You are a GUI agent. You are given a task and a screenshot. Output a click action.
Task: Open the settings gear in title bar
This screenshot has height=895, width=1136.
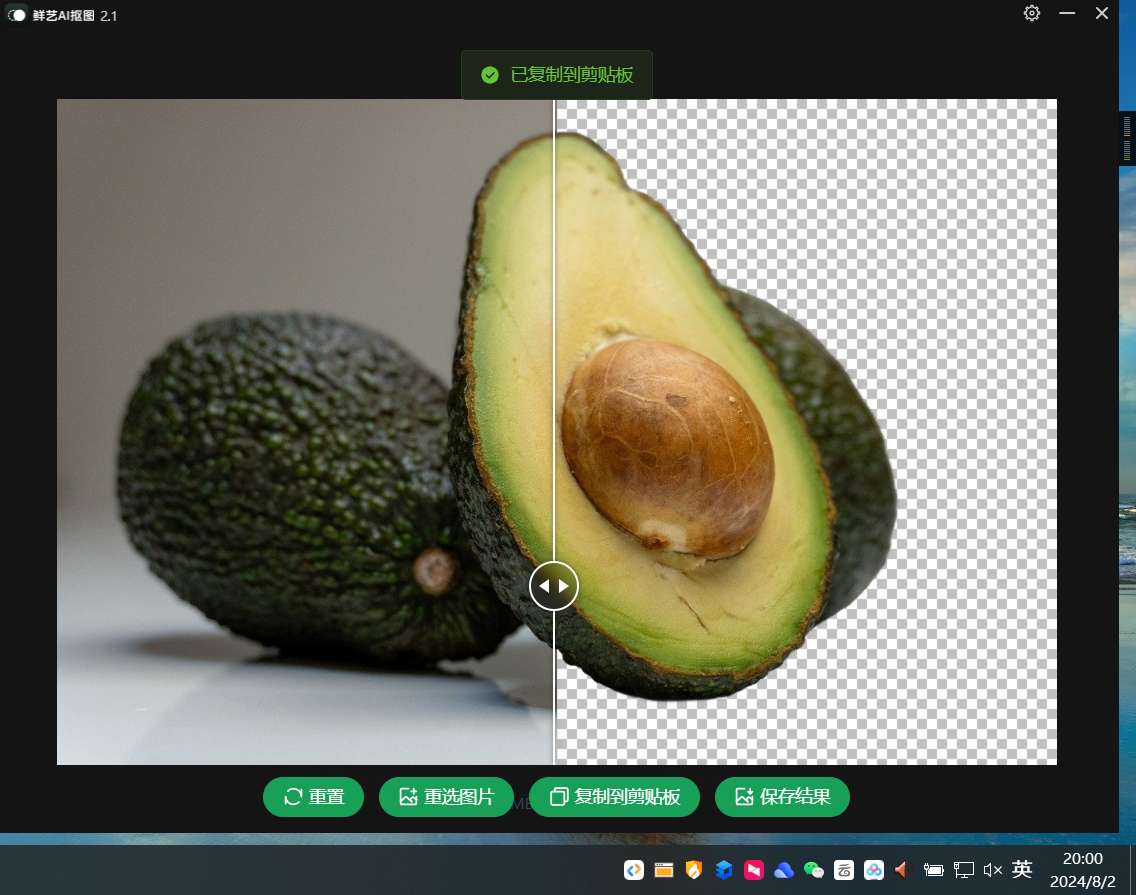(x=1032, y=13)
